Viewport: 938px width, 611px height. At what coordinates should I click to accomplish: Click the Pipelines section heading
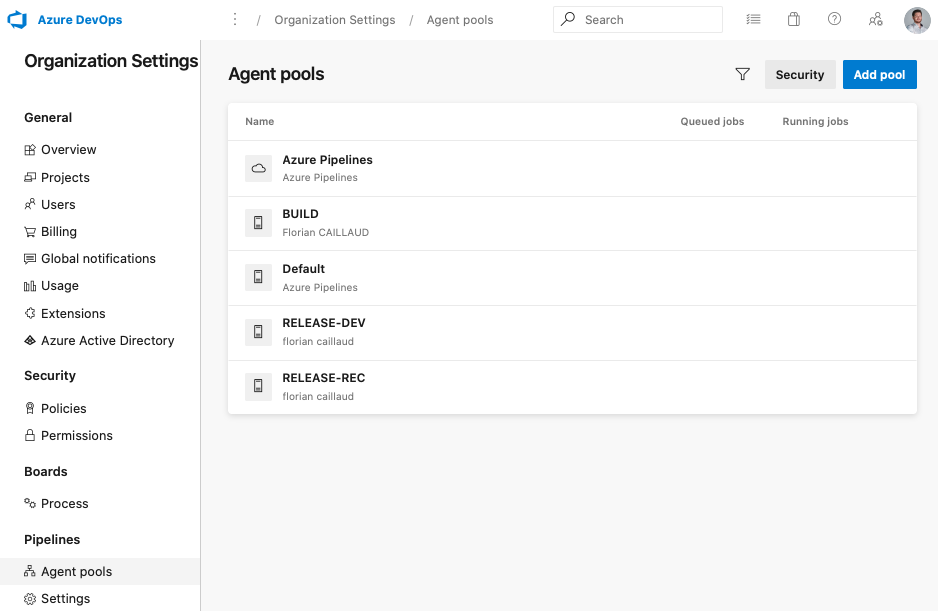click(x=52, y=540)
